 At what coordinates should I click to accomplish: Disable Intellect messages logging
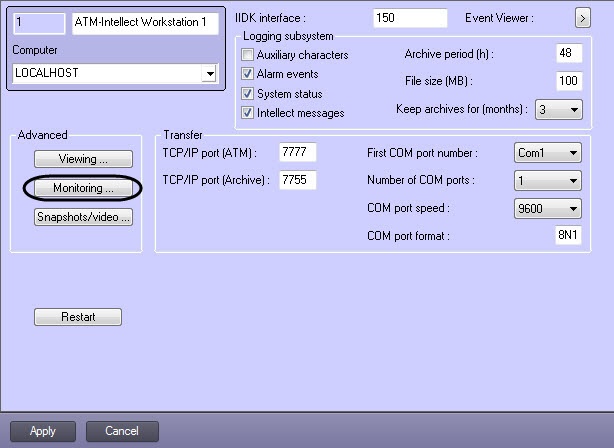pos(247,113)
